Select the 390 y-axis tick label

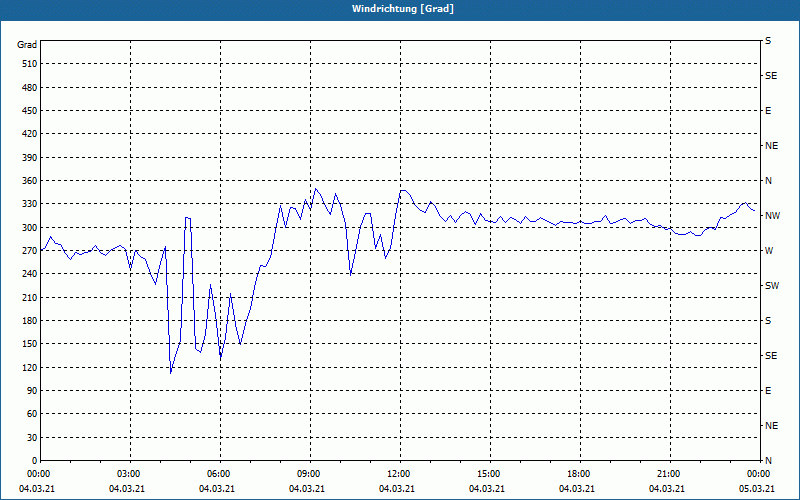(30, 158)
